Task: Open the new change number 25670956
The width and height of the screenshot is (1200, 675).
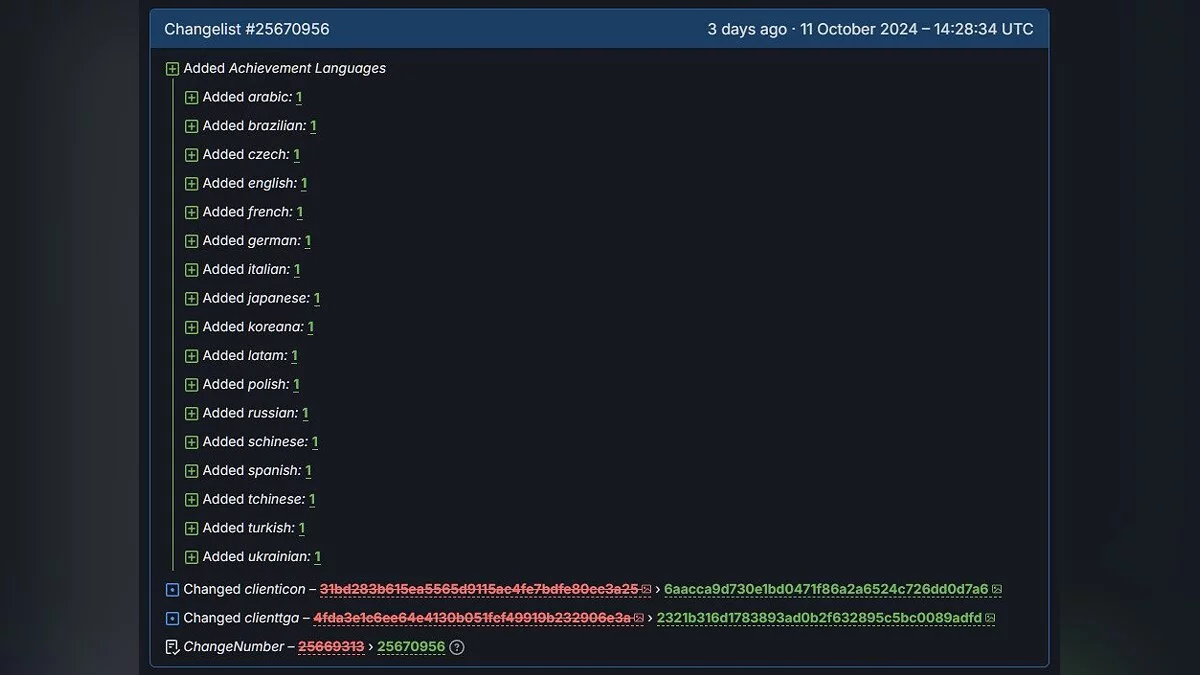Action: point(411,647)
